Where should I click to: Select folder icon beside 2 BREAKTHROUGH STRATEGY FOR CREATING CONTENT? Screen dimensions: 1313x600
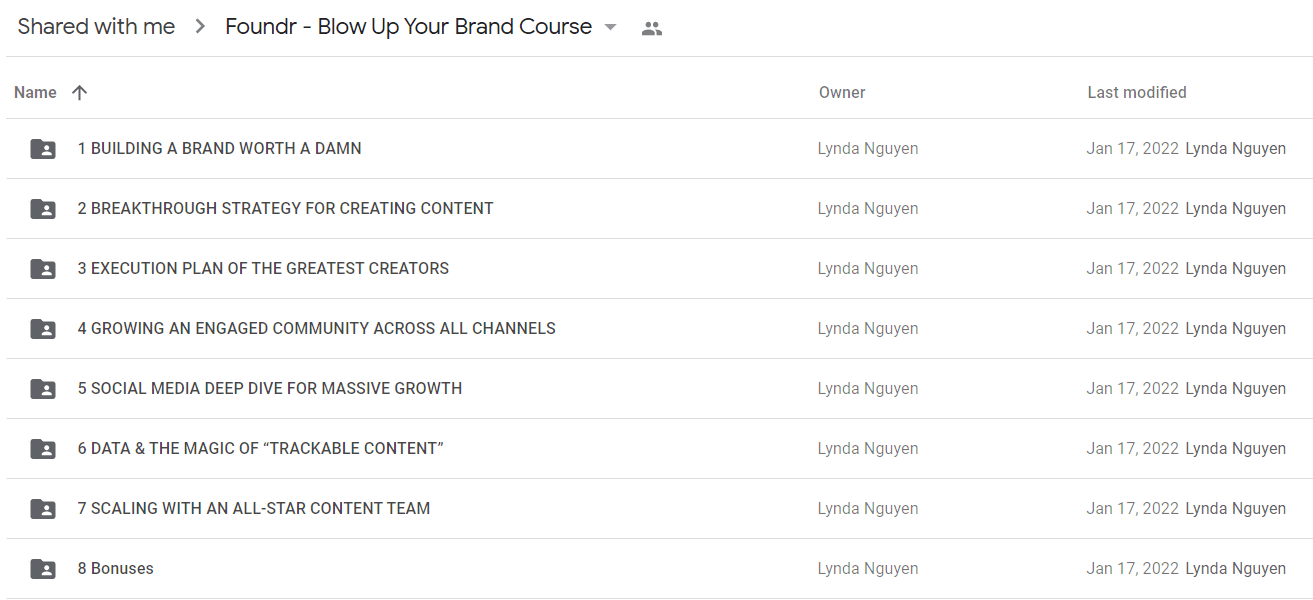43,209
